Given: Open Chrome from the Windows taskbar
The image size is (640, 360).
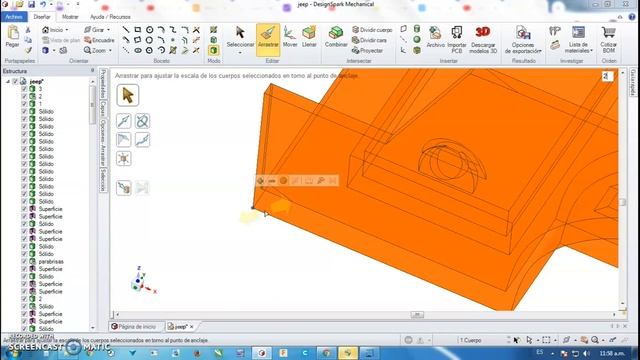Looking at the screenshot, I should (326, 353).
